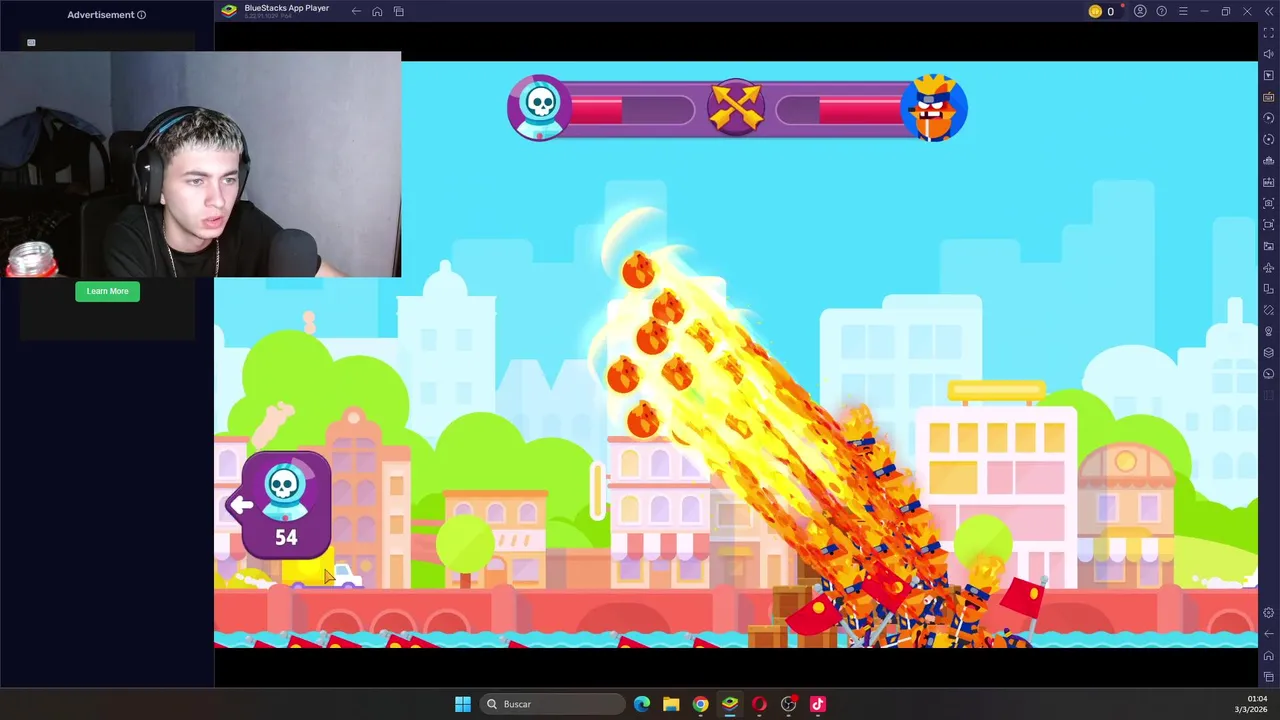Open the media manager folder icon
The width and height of the screenshot is (1280, 720).
(x=1269, y=246)
